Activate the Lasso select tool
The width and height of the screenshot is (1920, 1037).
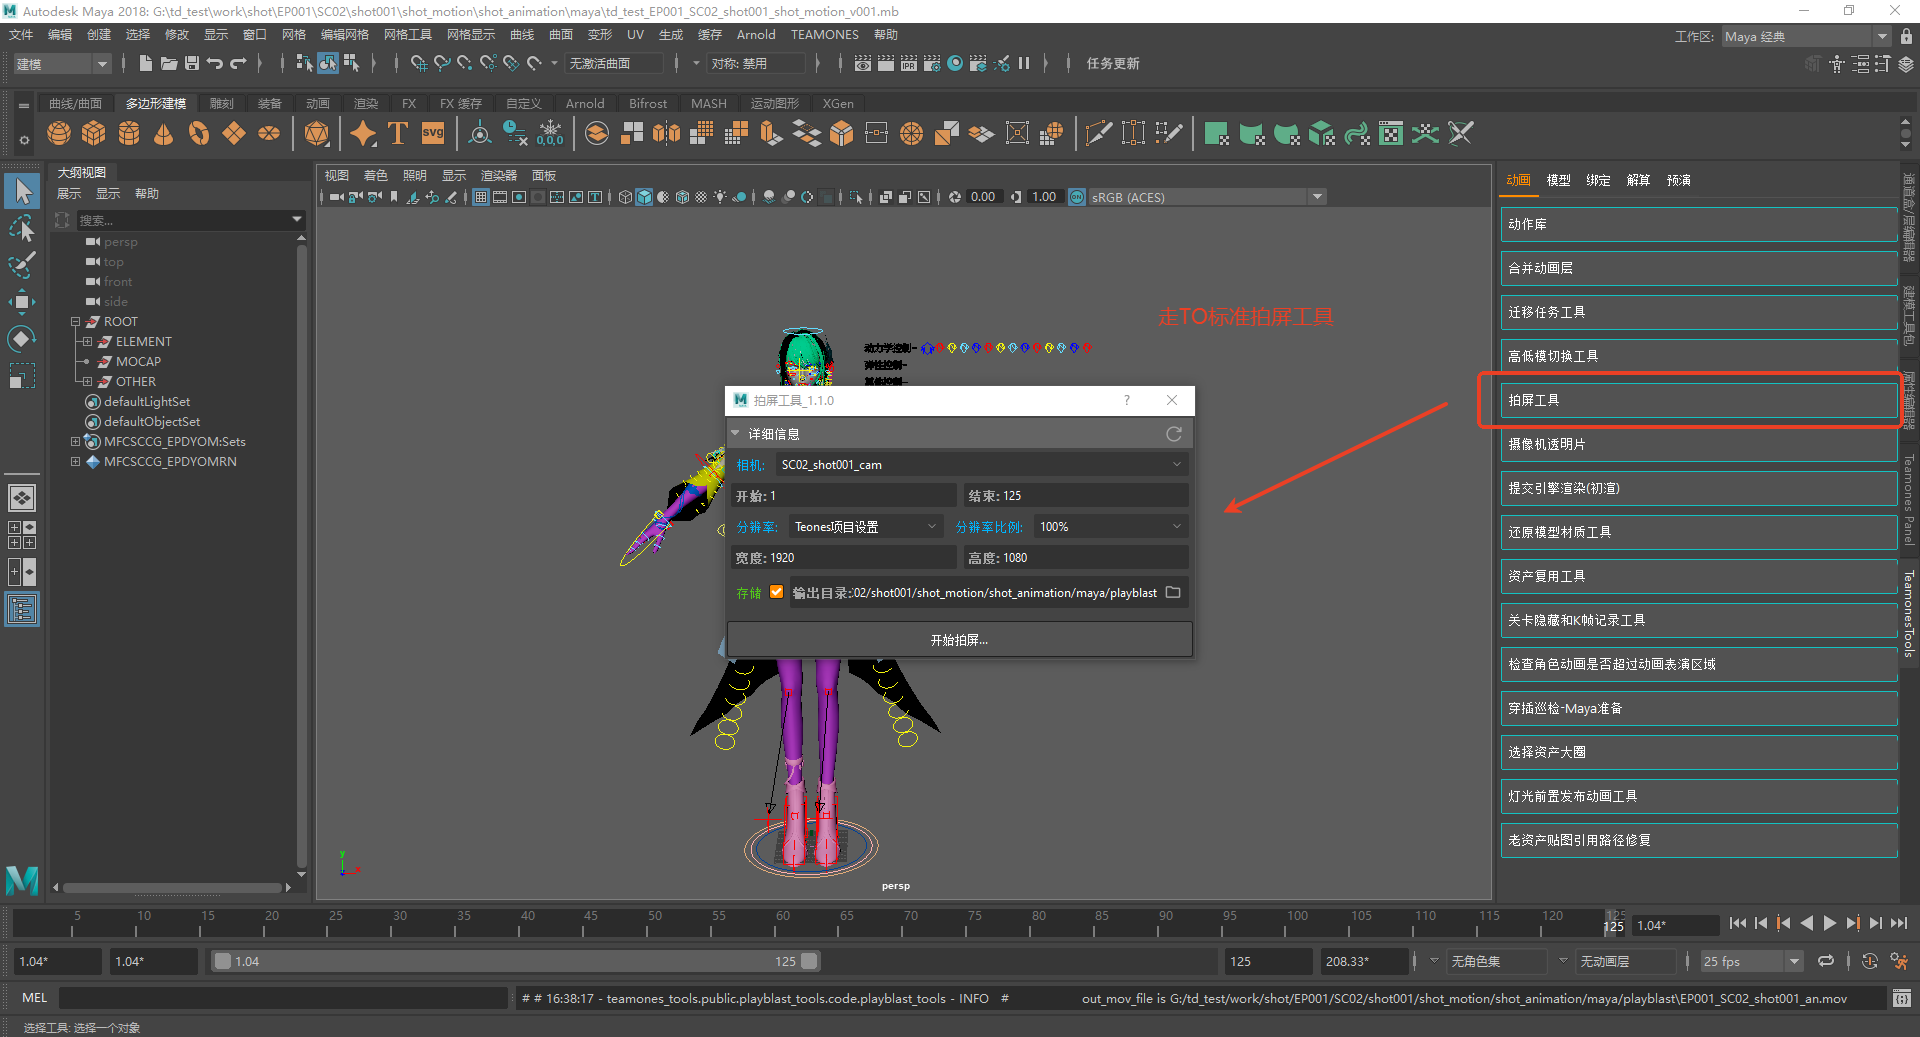[22, 229]
